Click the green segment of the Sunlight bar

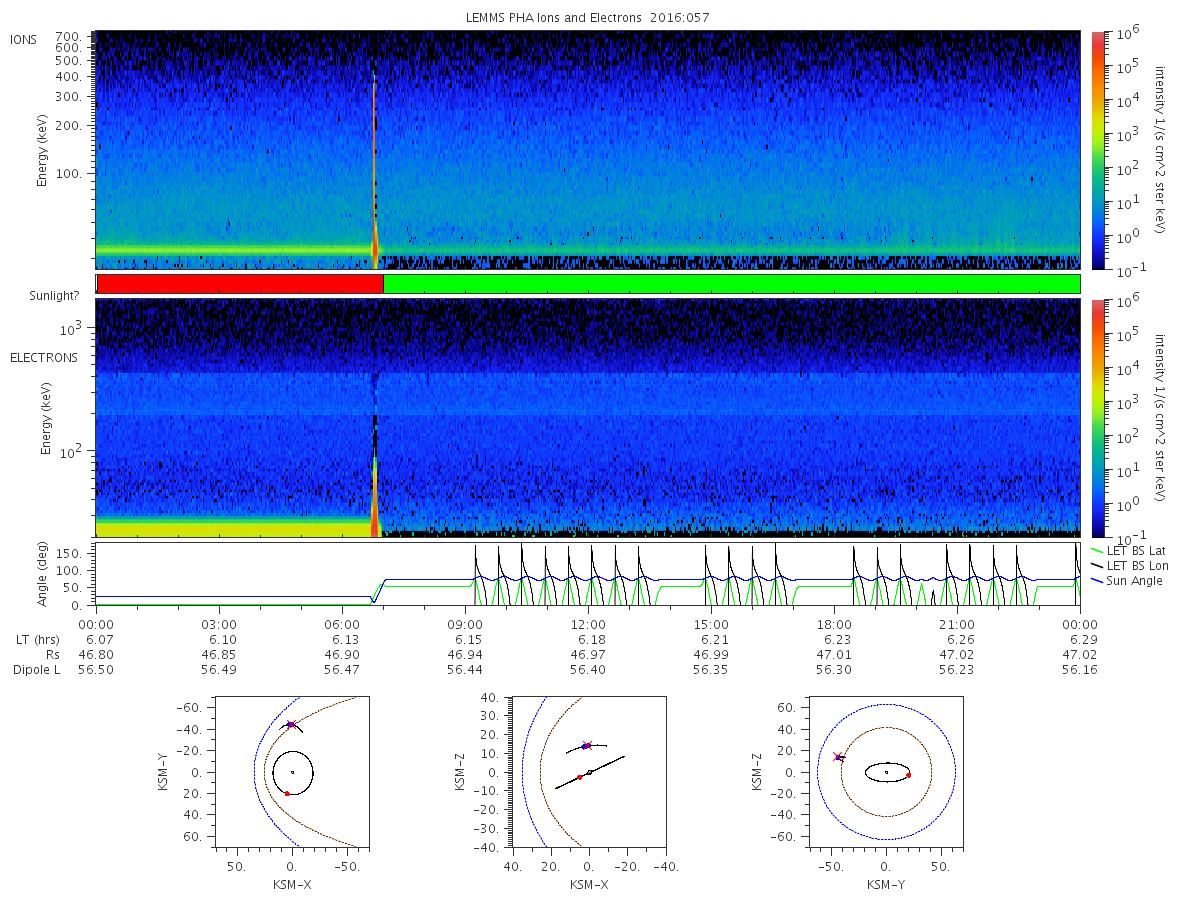coord(731,284)
